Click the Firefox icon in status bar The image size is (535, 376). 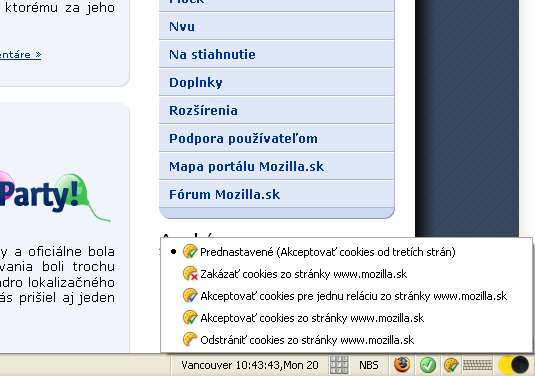click(402, 365)
